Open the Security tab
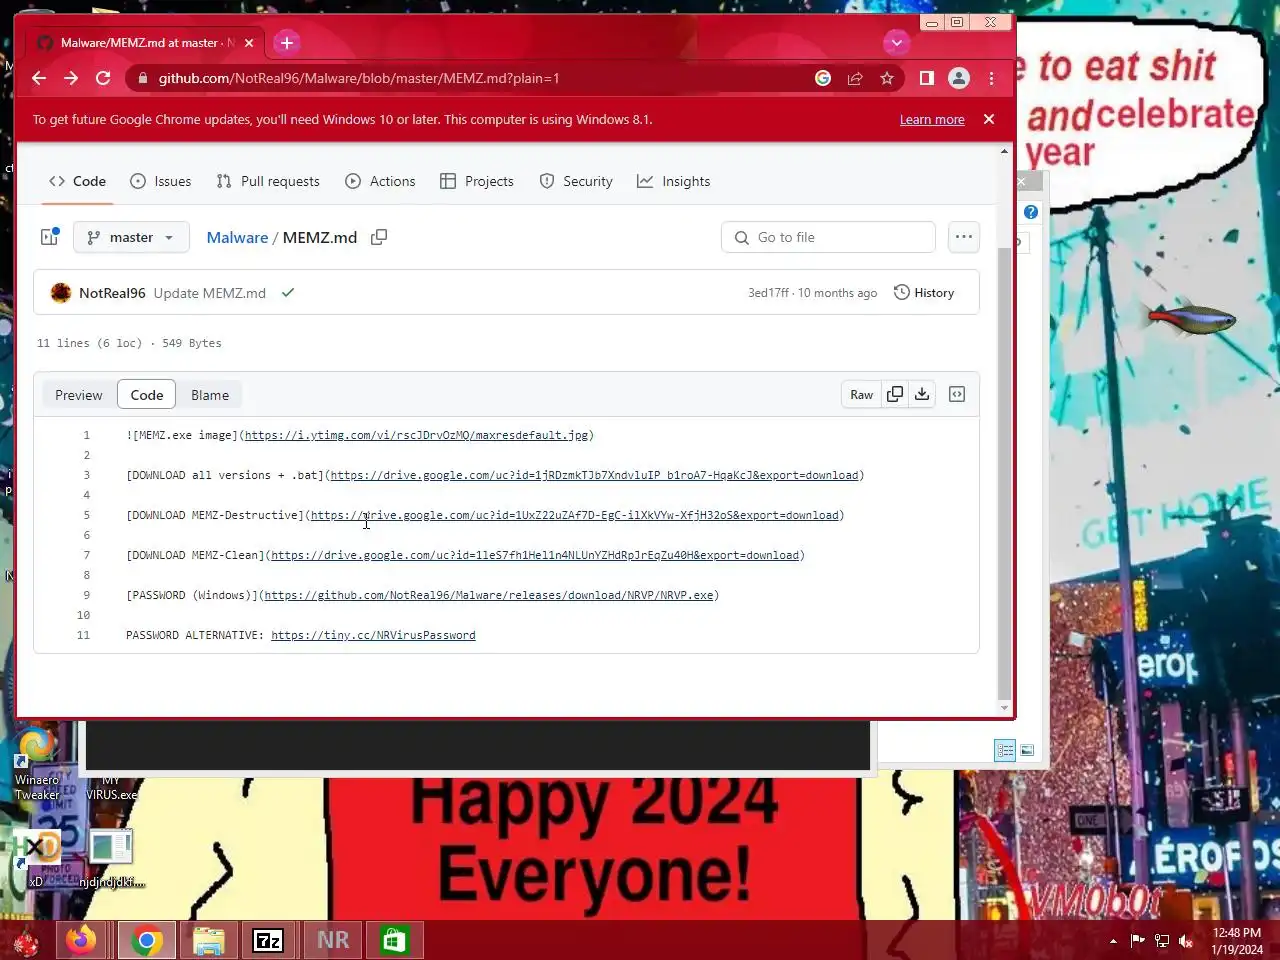 (576, 181)
